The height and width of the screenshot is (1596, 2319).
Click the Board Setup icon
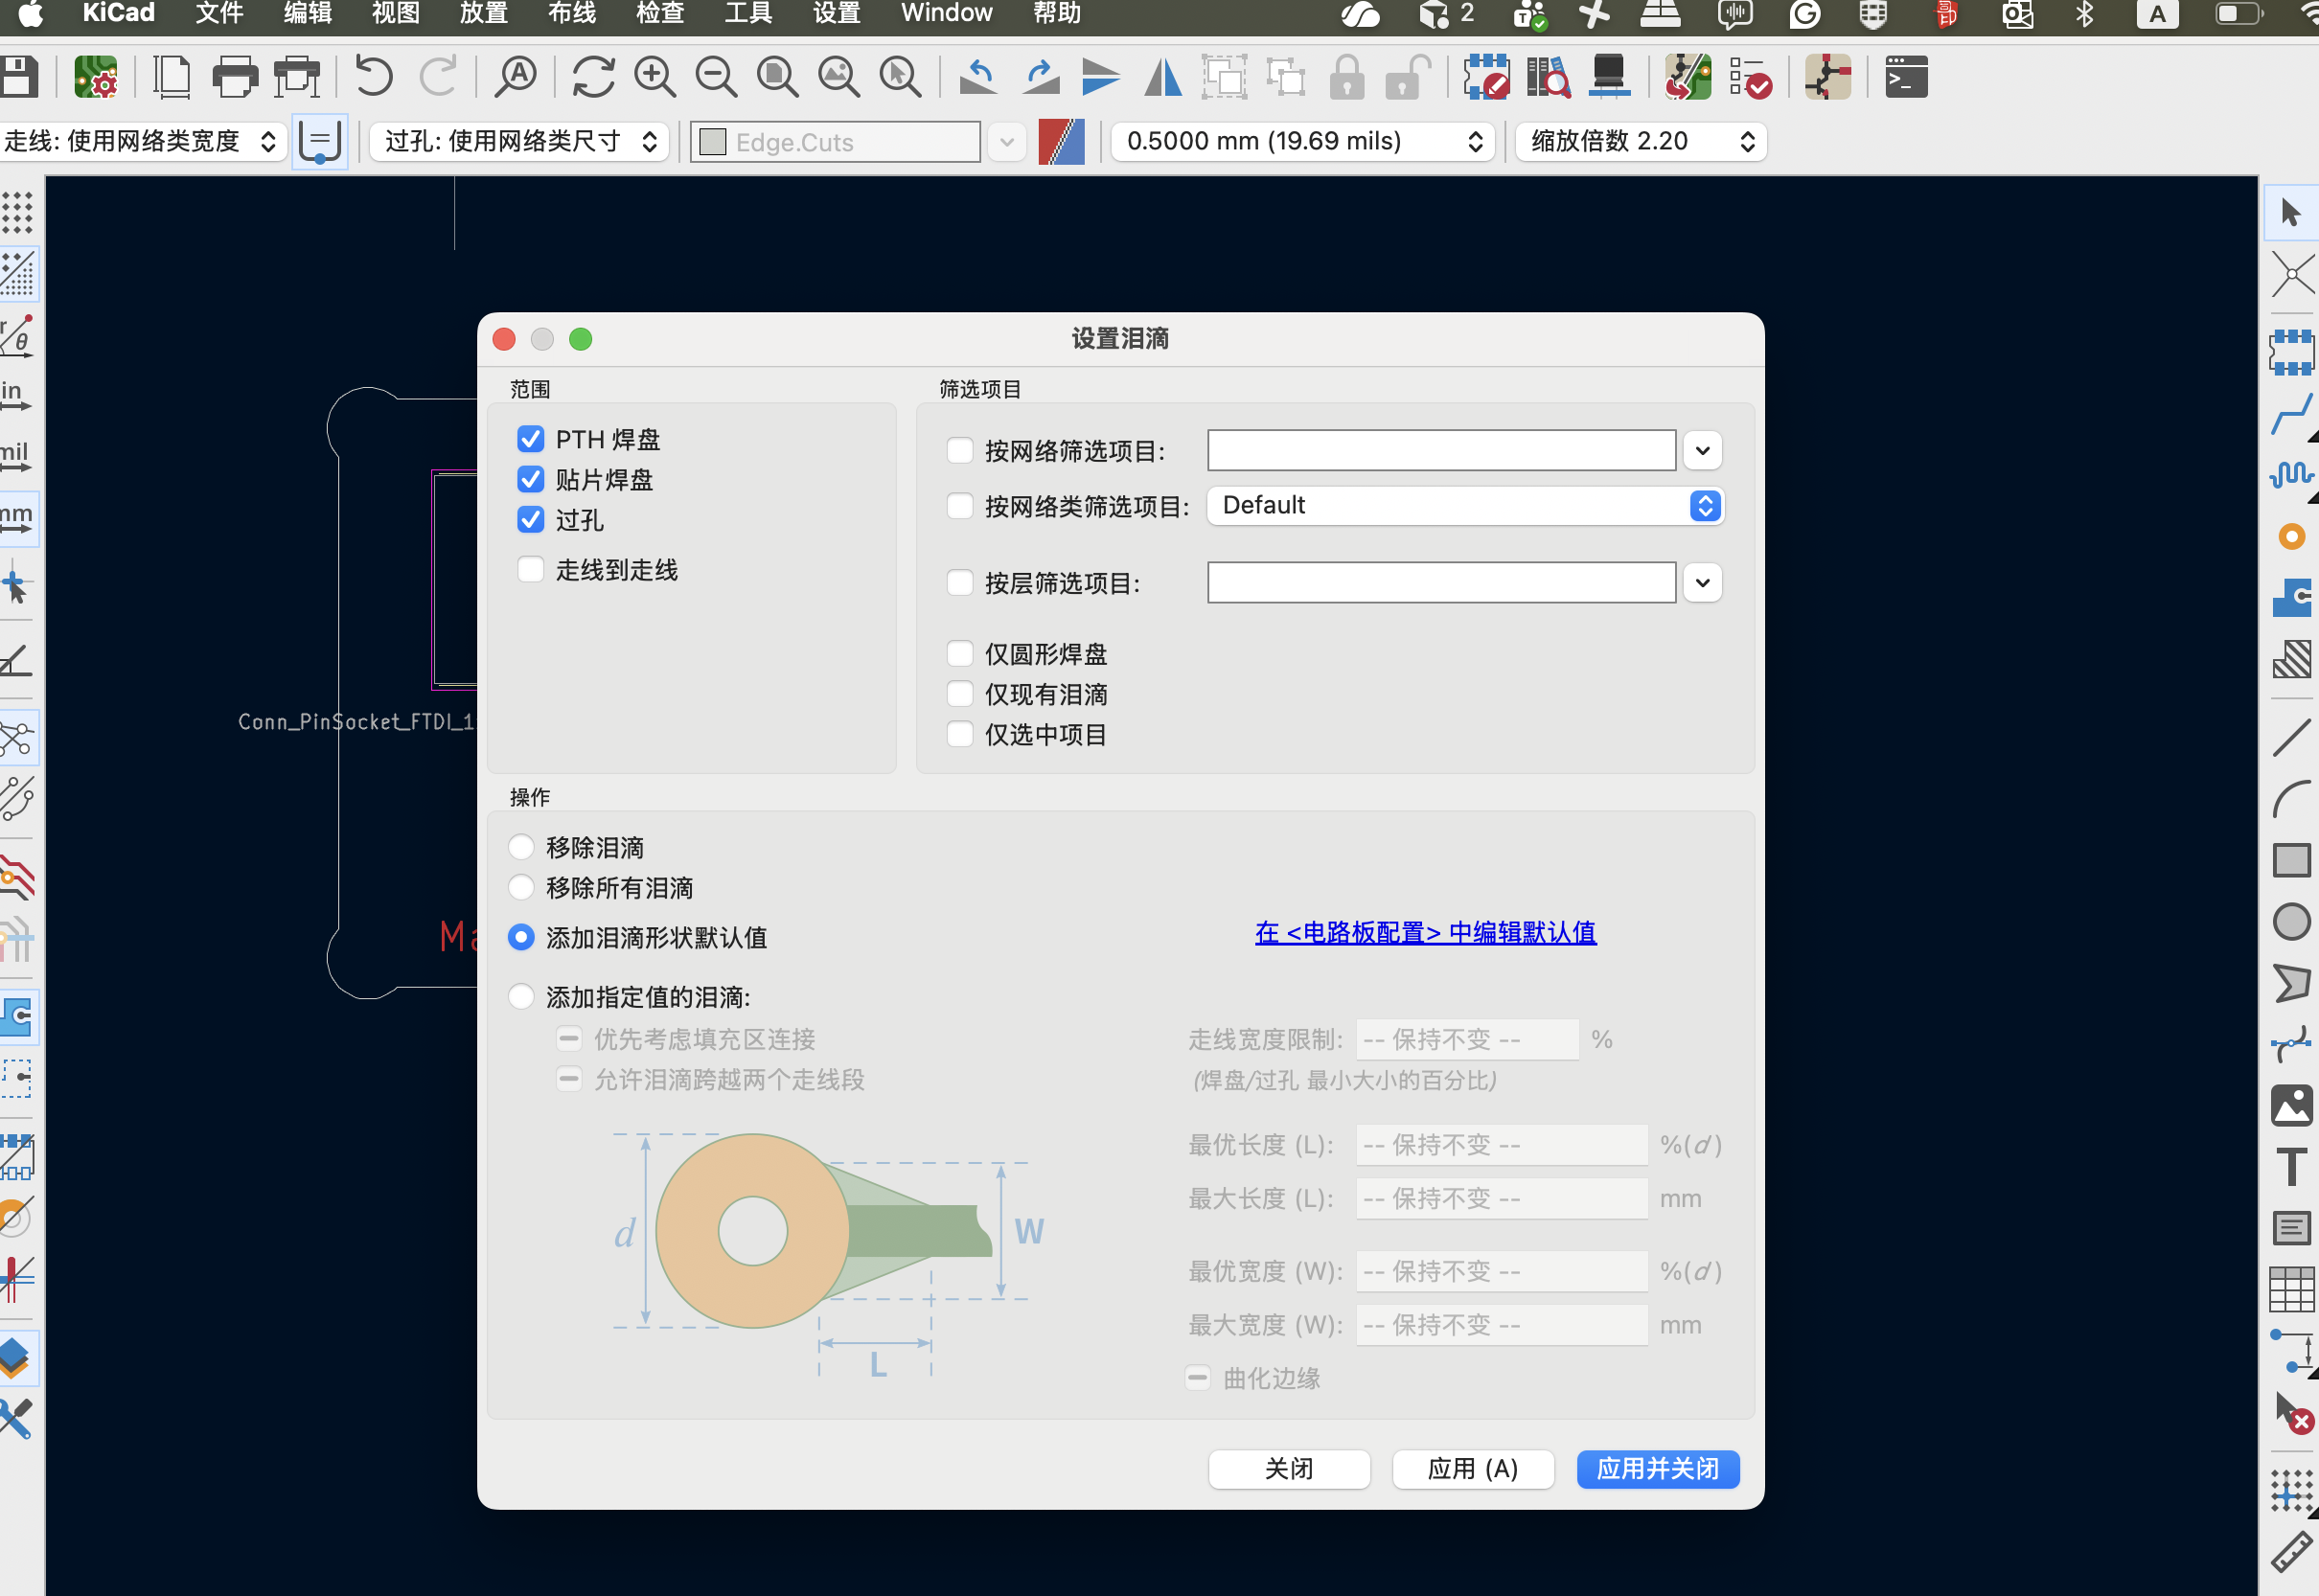(x=96, y=77)
